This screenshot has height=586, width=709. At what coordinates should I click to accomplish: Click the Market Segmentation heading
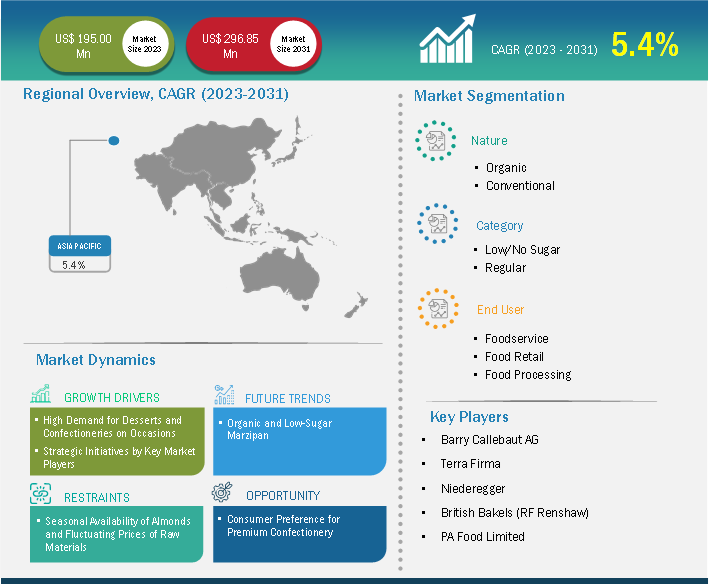pyautogui.click(x=489, y=96)
